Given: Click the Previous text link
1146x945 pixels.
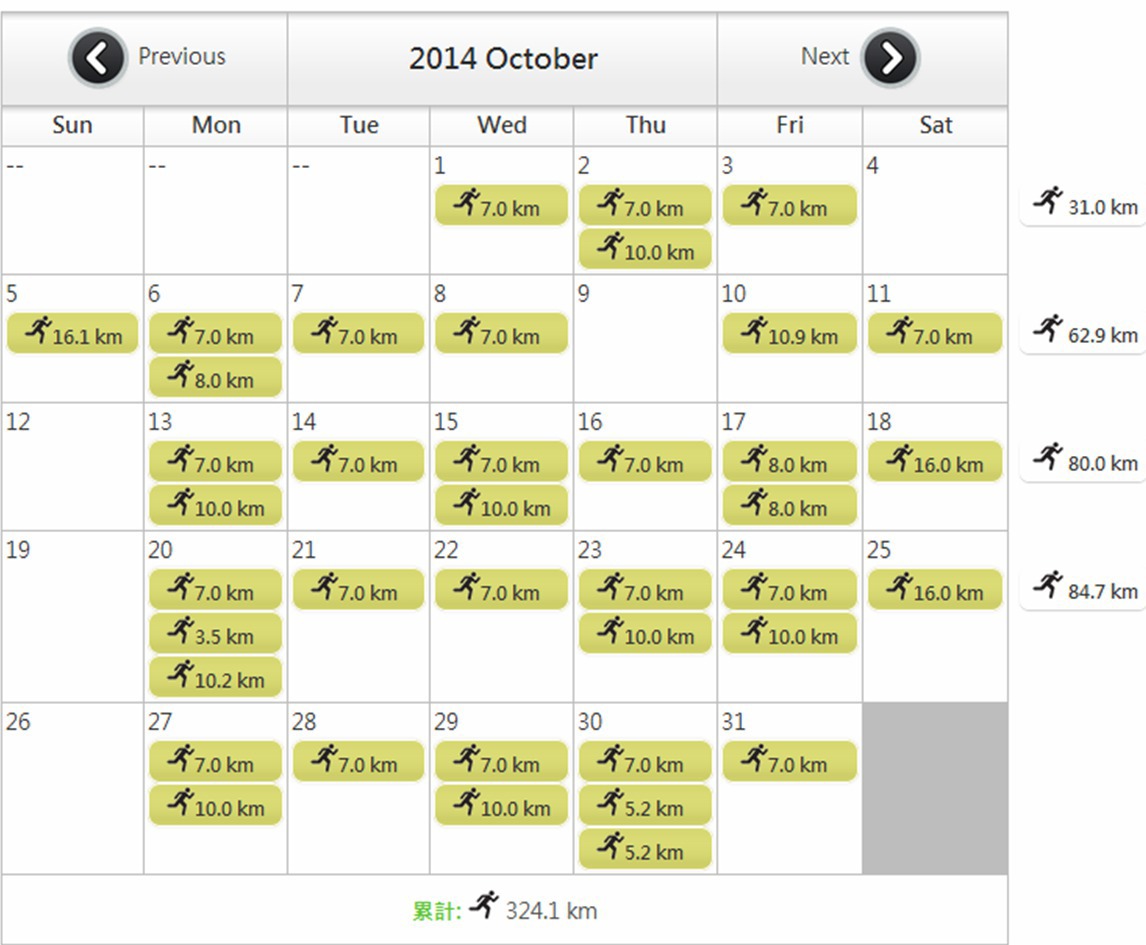Looking at the screenshot, I should [182, 56].
